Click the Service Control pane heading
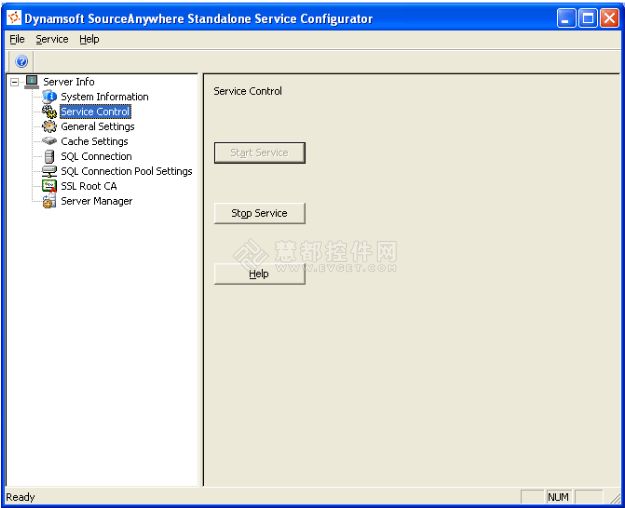This screenshot has height=508, width=625. pos(248,91)
